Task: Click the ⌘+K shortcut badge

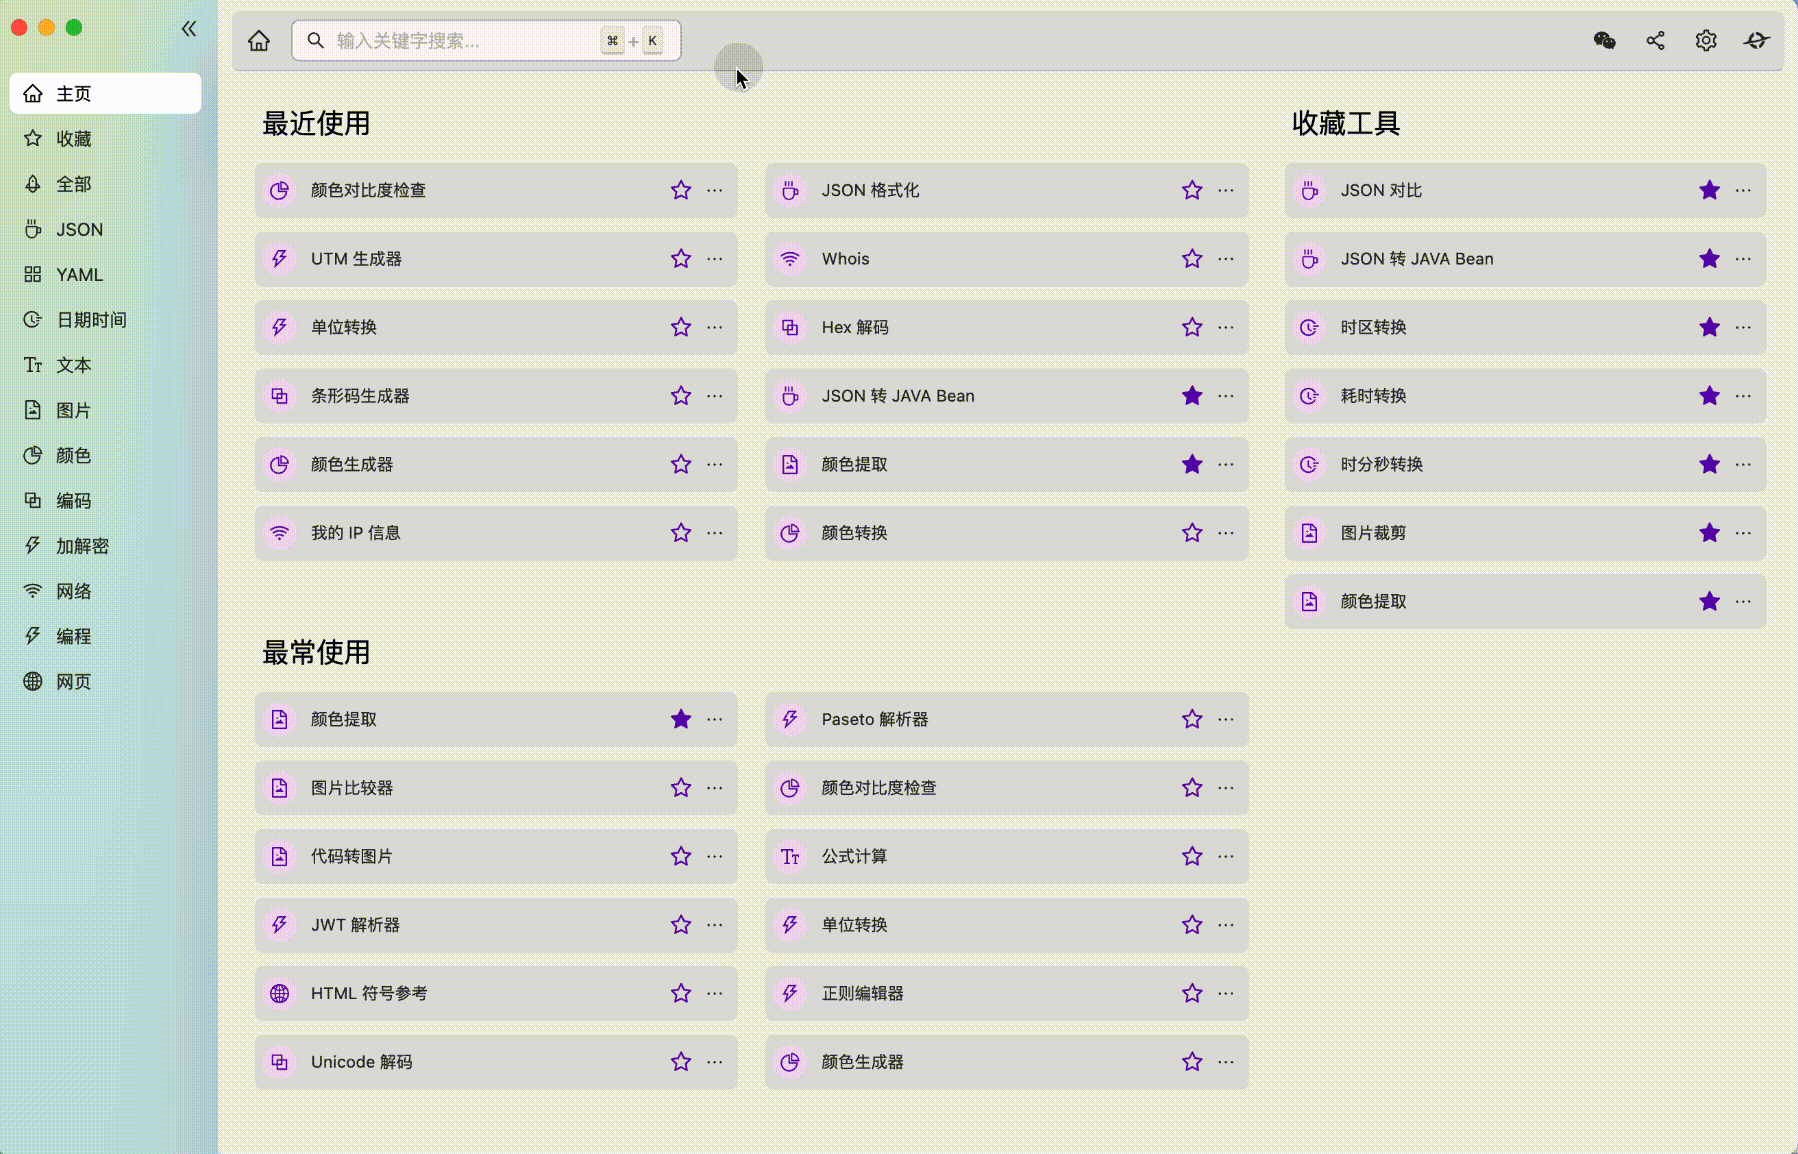Action: coord(632,40)
